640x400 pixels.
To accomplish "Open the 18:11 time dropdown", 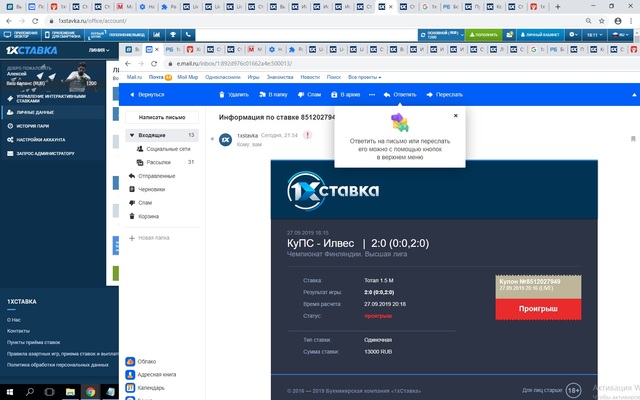I will (x=594, y=35).
